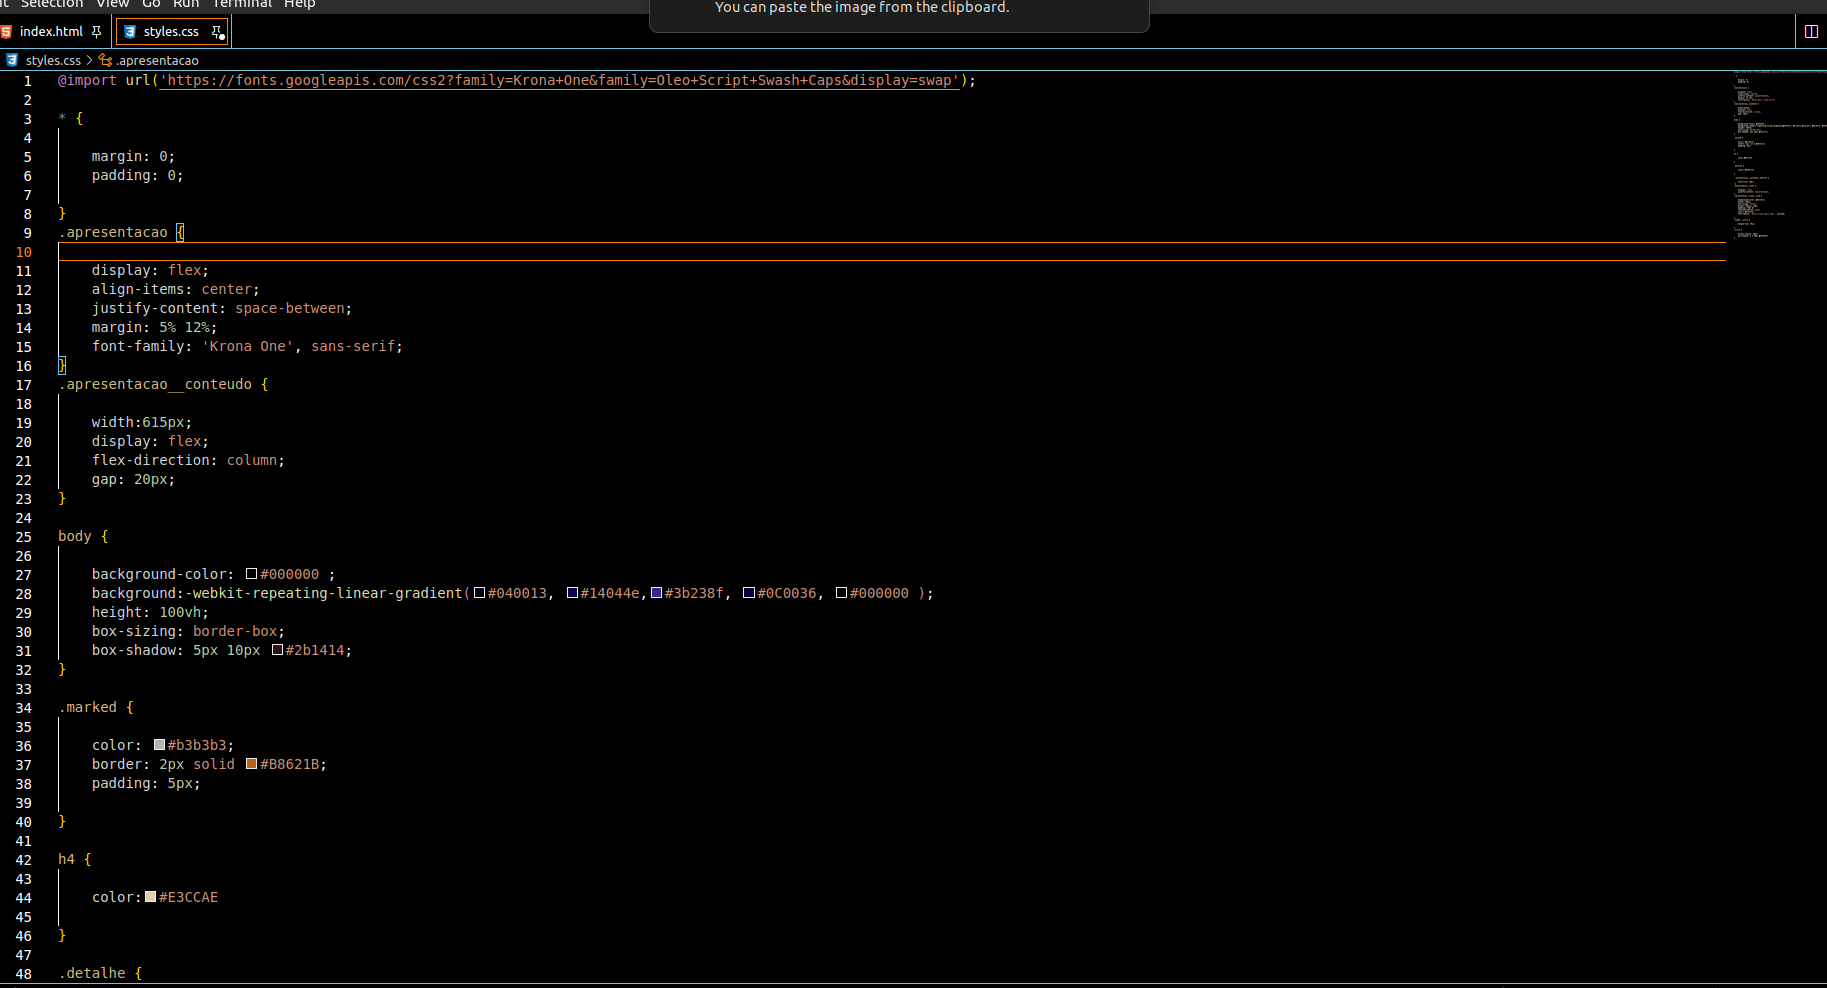The image size is (1827, 988).
Task: Open the .apresentacao breadcrumb symbol list
Action: point(157,60)
